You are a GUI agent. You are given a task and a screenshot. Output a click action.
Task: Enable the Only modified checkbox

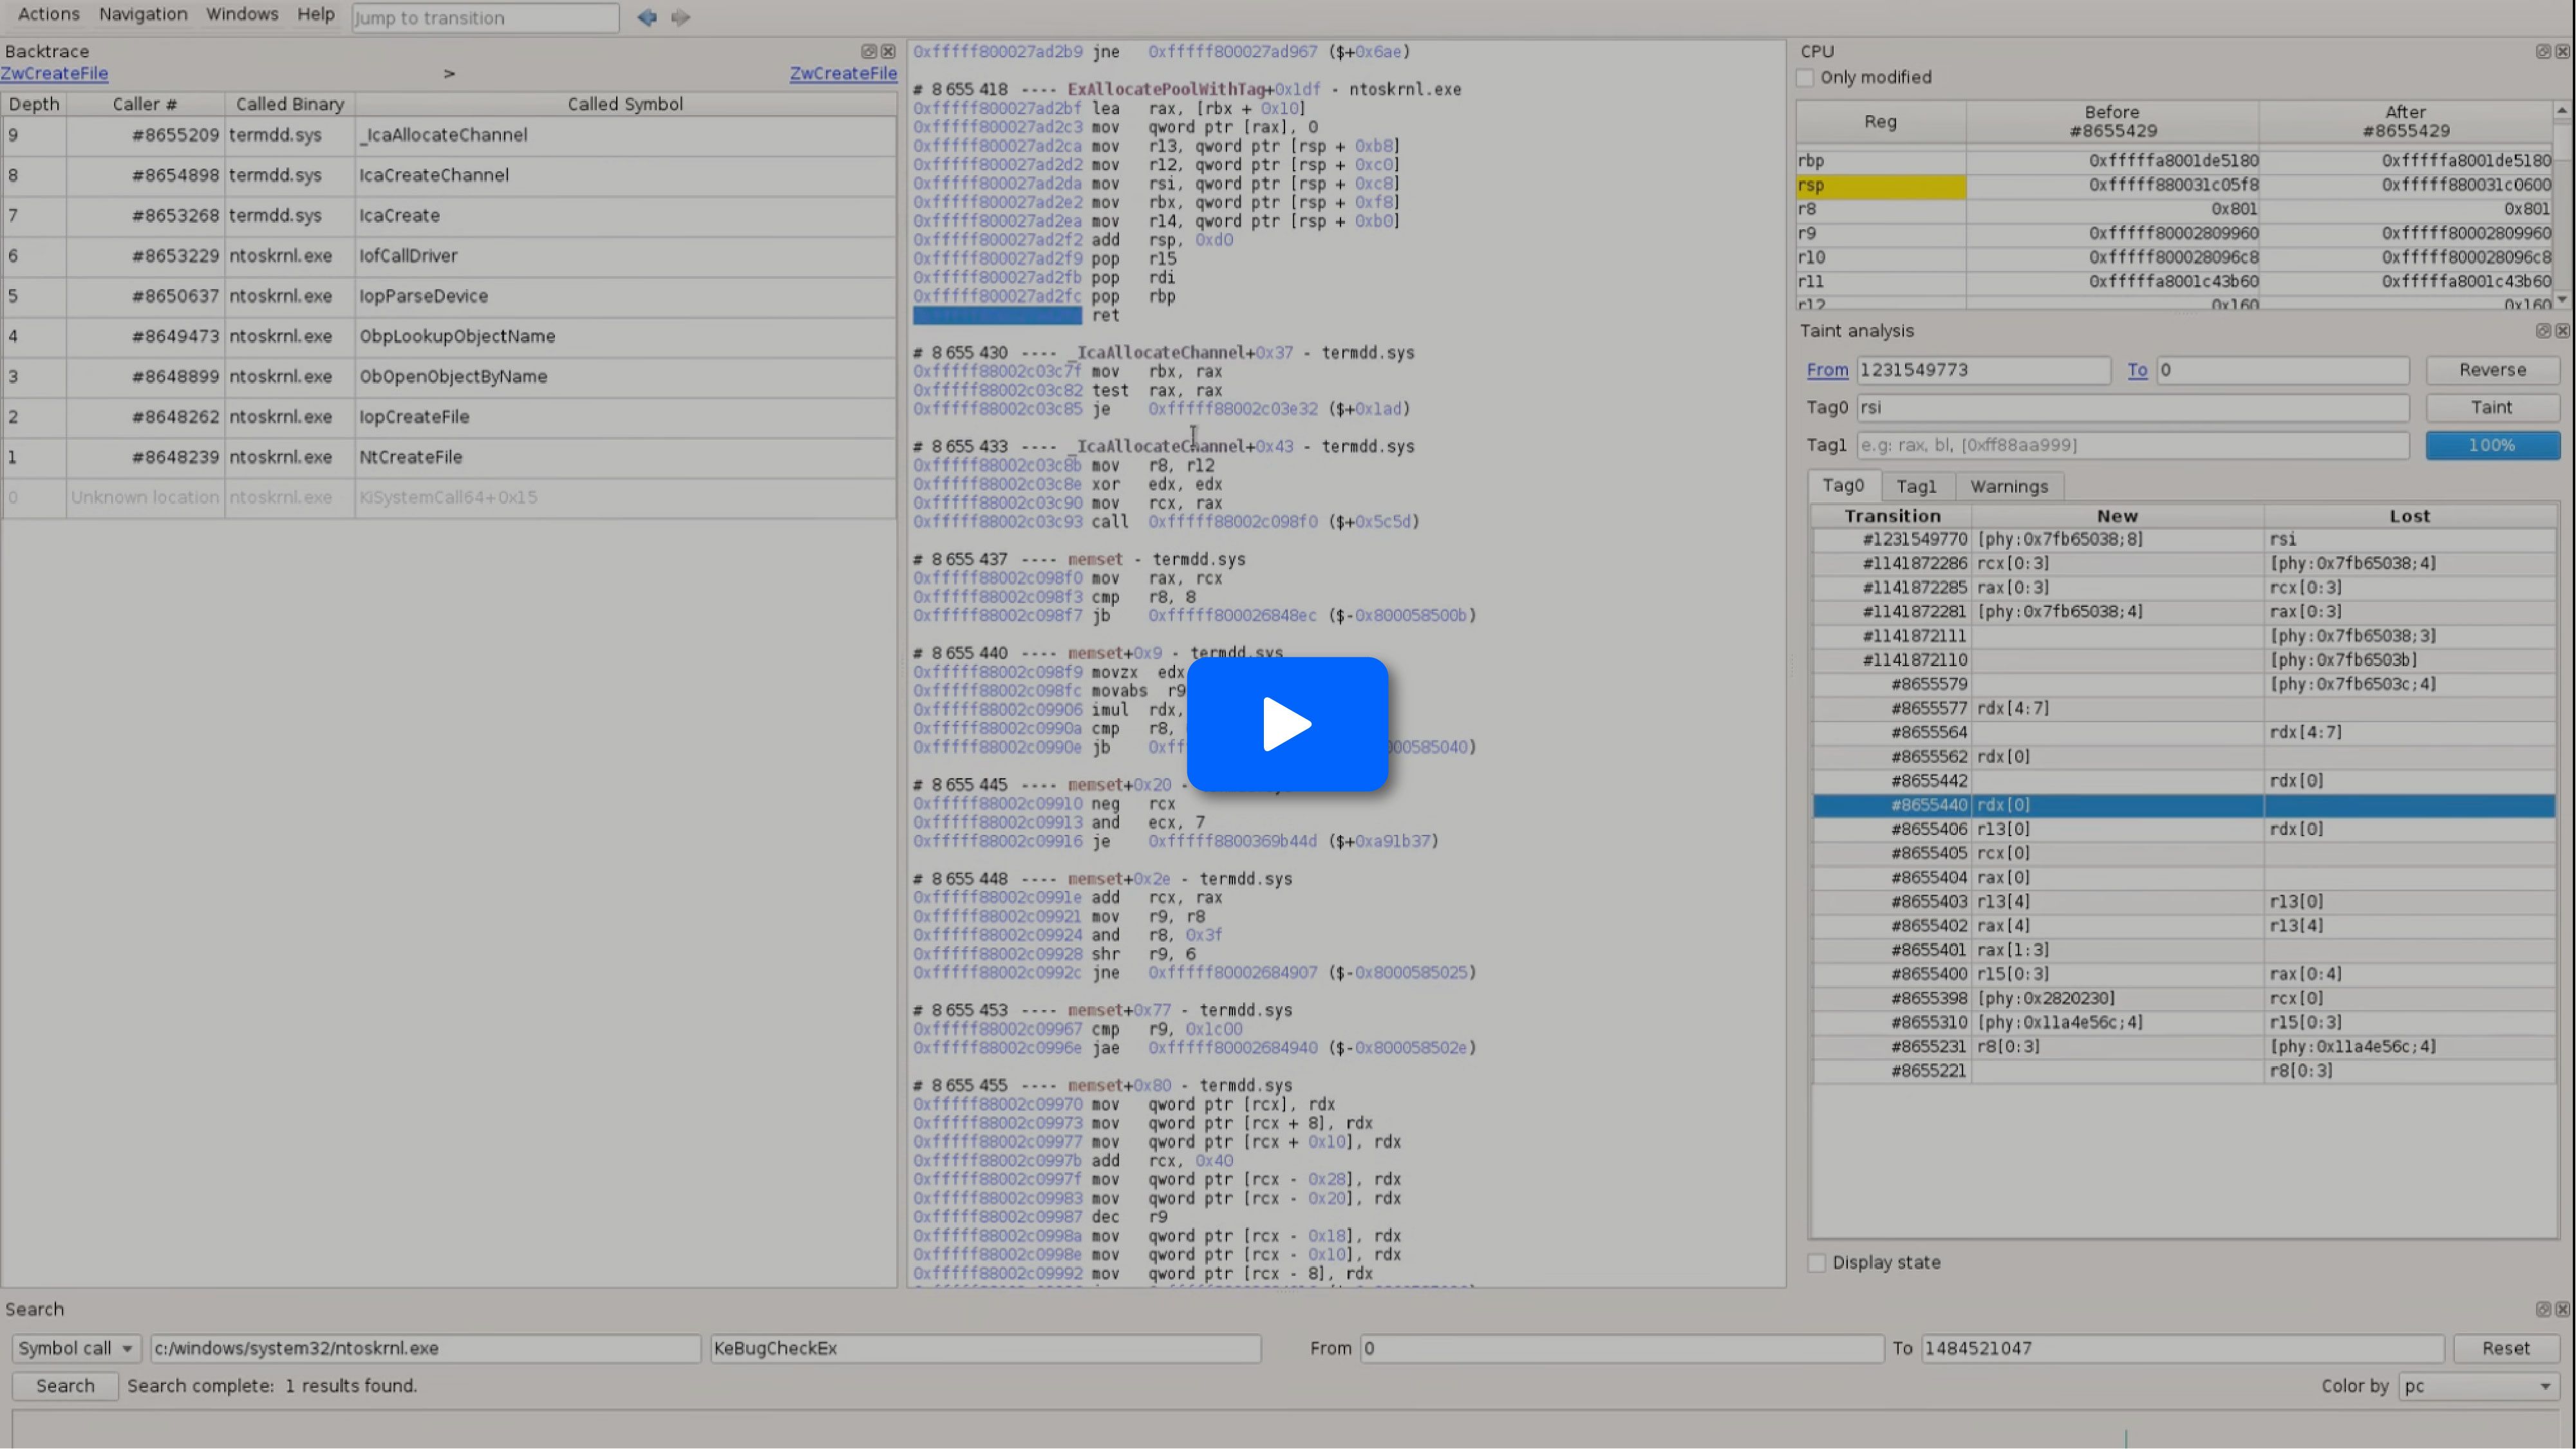click(x=1805, y=77)
